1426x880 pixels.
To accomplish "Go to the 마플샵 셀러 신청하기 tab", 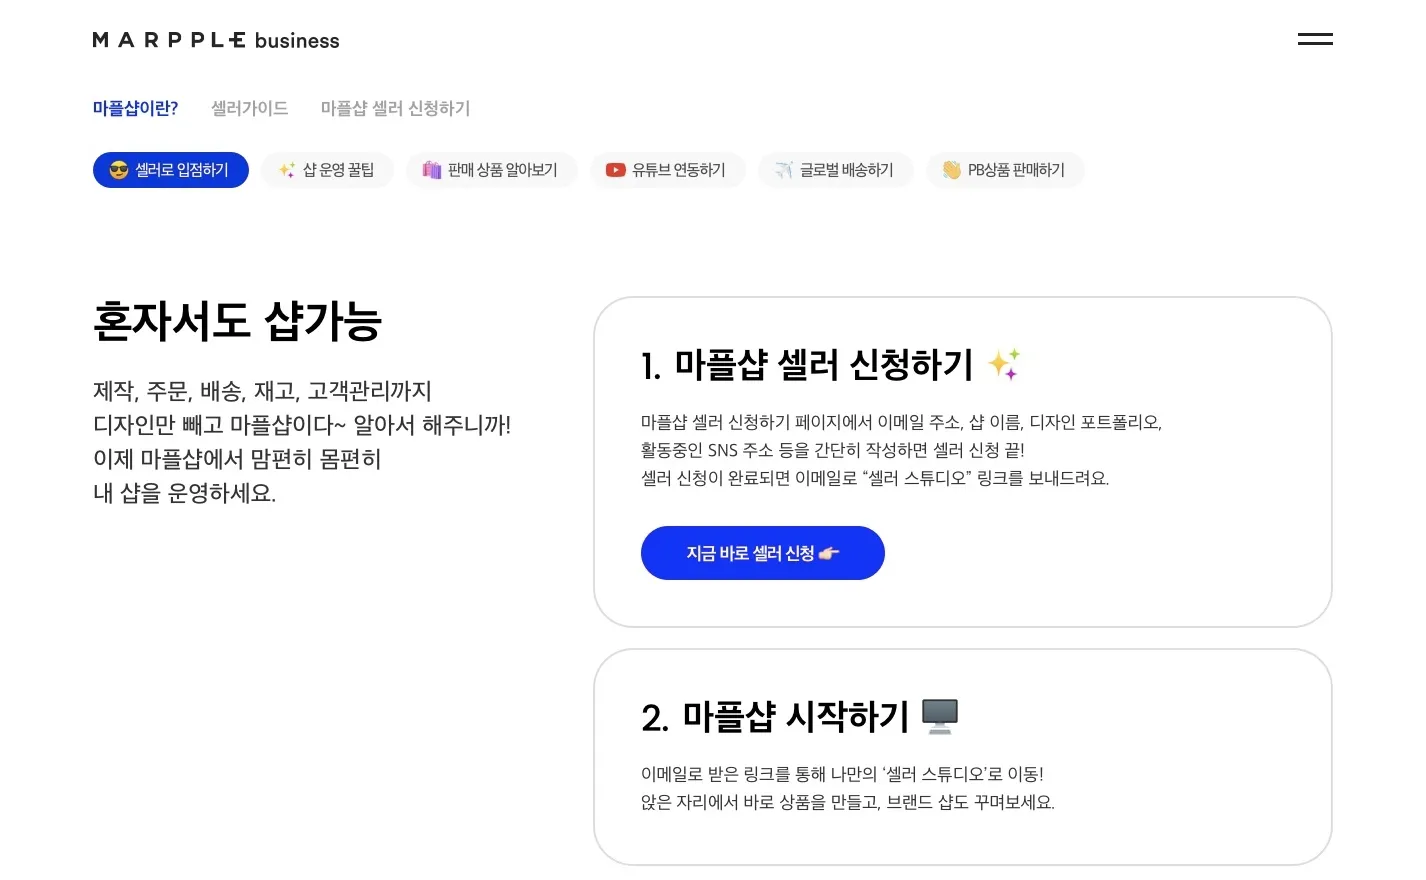I will click(x=395, y=108).
